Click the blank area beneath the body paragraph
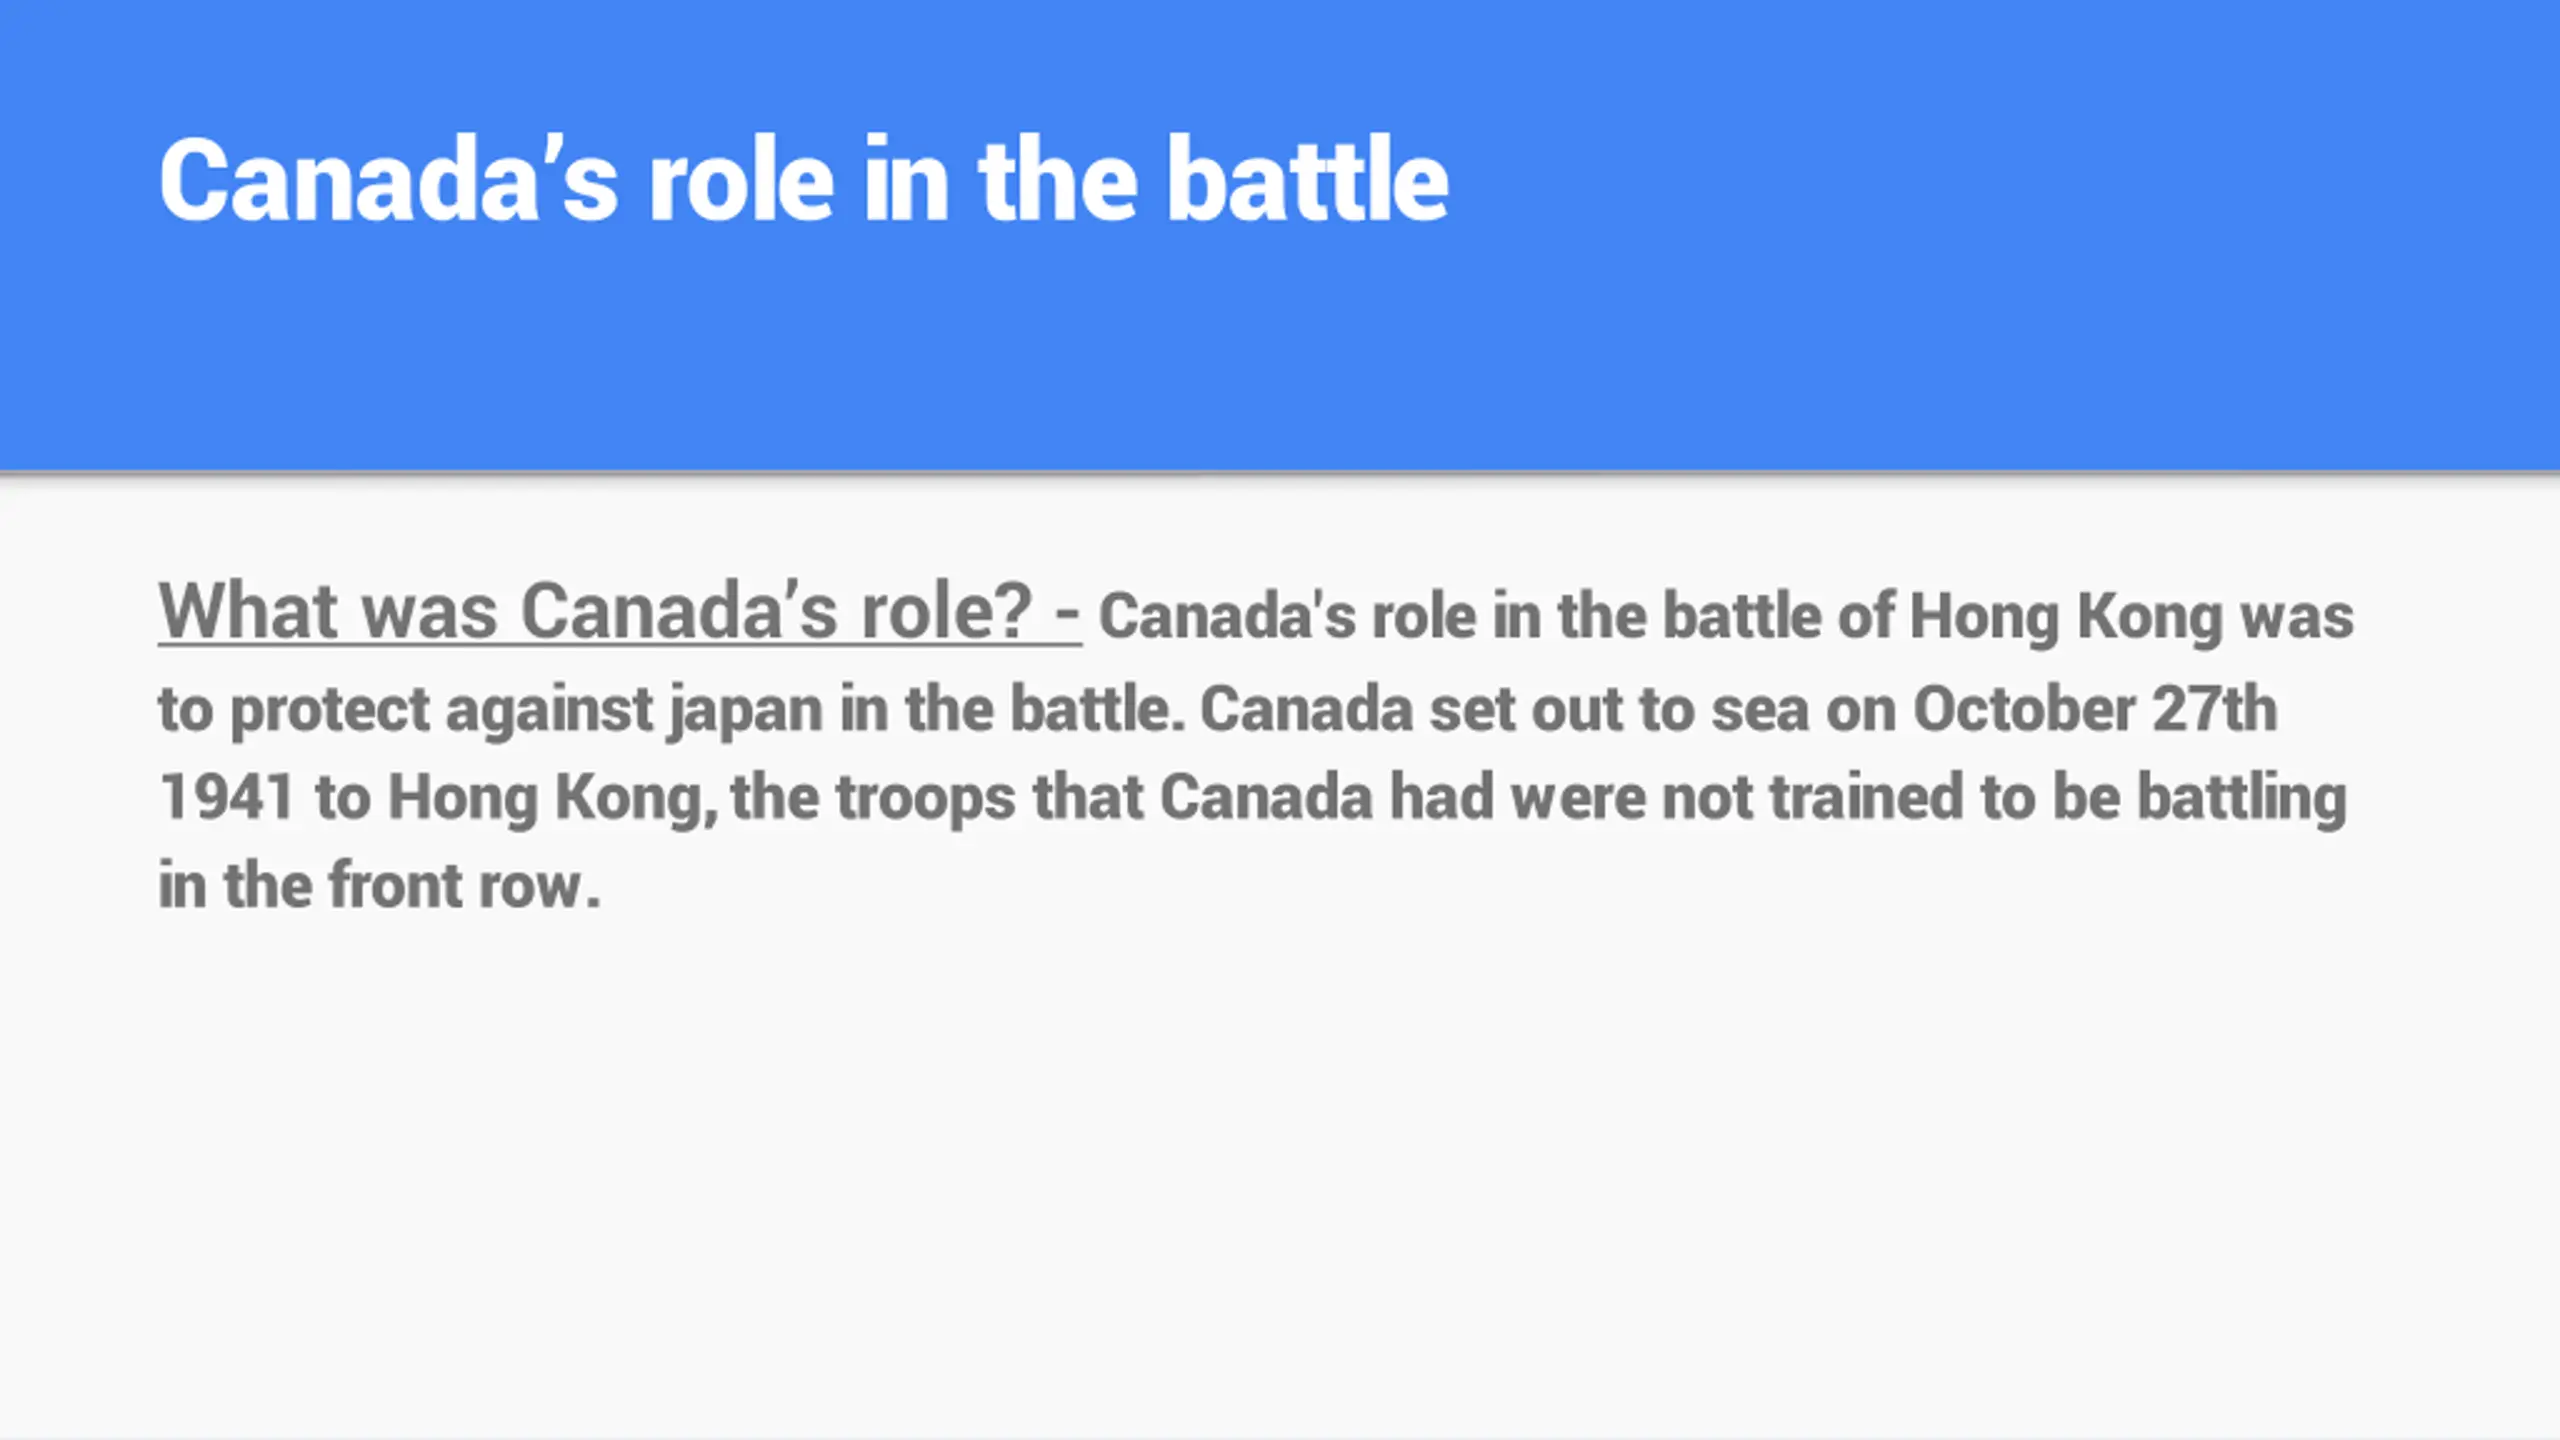Image resolution: width=2560 pixels, height=1440 pixels. tap(1280, 1170)
